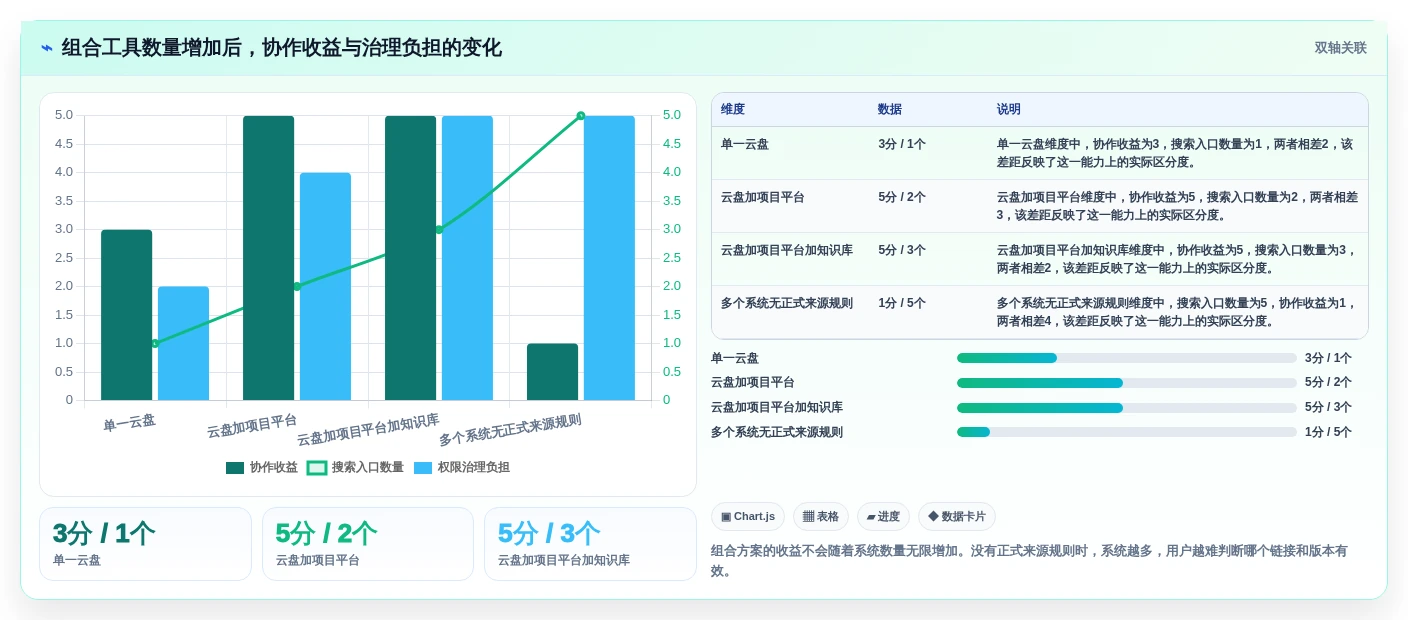Click the line point above 单一云盘
1408x620 pixels.
(155, 343)
